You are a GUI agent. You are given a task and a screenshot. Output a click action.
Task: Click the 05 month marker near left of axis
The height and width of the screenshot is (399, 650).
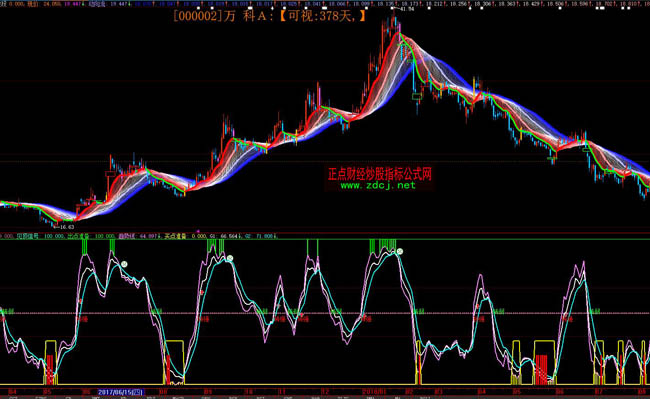(x=47, y=392)
